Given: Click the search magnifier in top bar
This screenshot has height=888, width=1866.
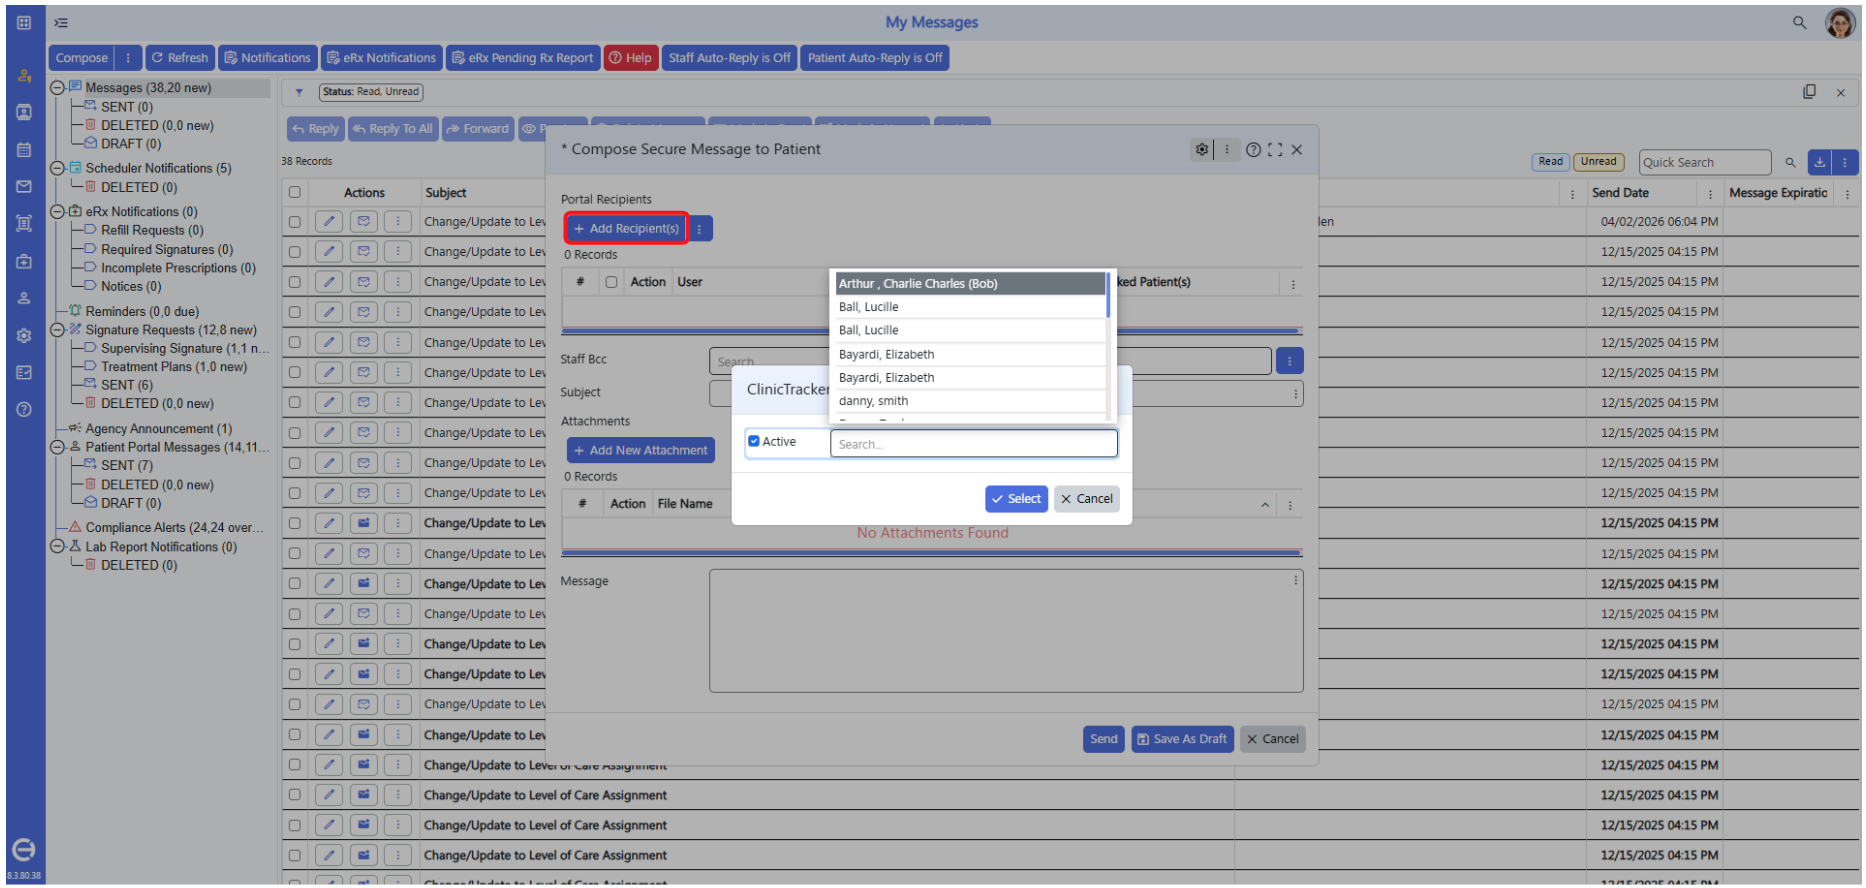Looking at the screenshot, I should point(1799,22).
